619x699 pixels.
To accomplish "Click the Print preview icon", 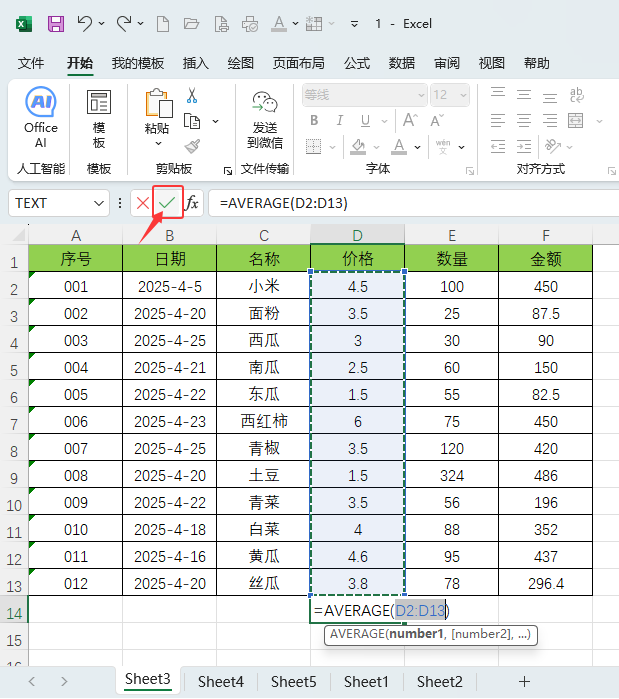I will tap(221, 24).
